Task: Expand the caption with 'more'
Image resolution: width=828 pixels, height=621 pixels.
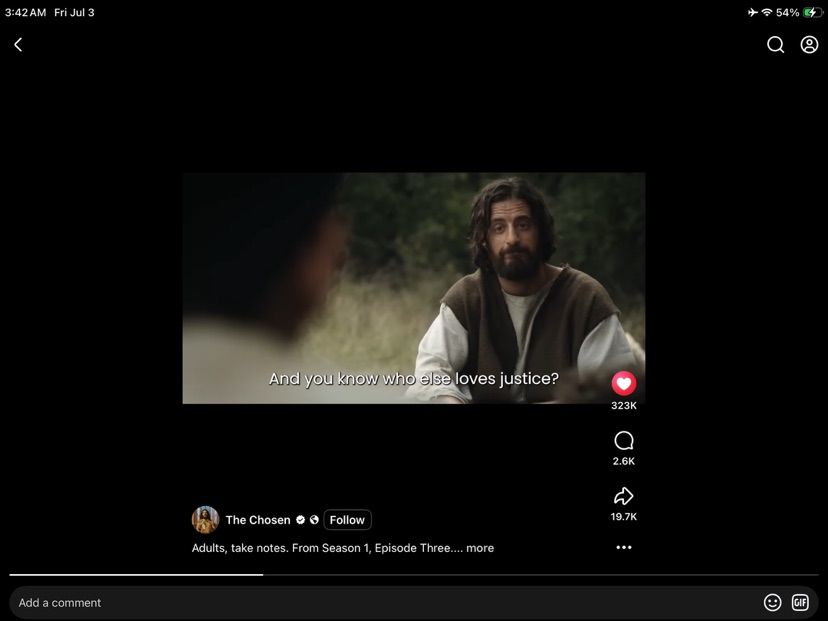Action: [480, 548]
